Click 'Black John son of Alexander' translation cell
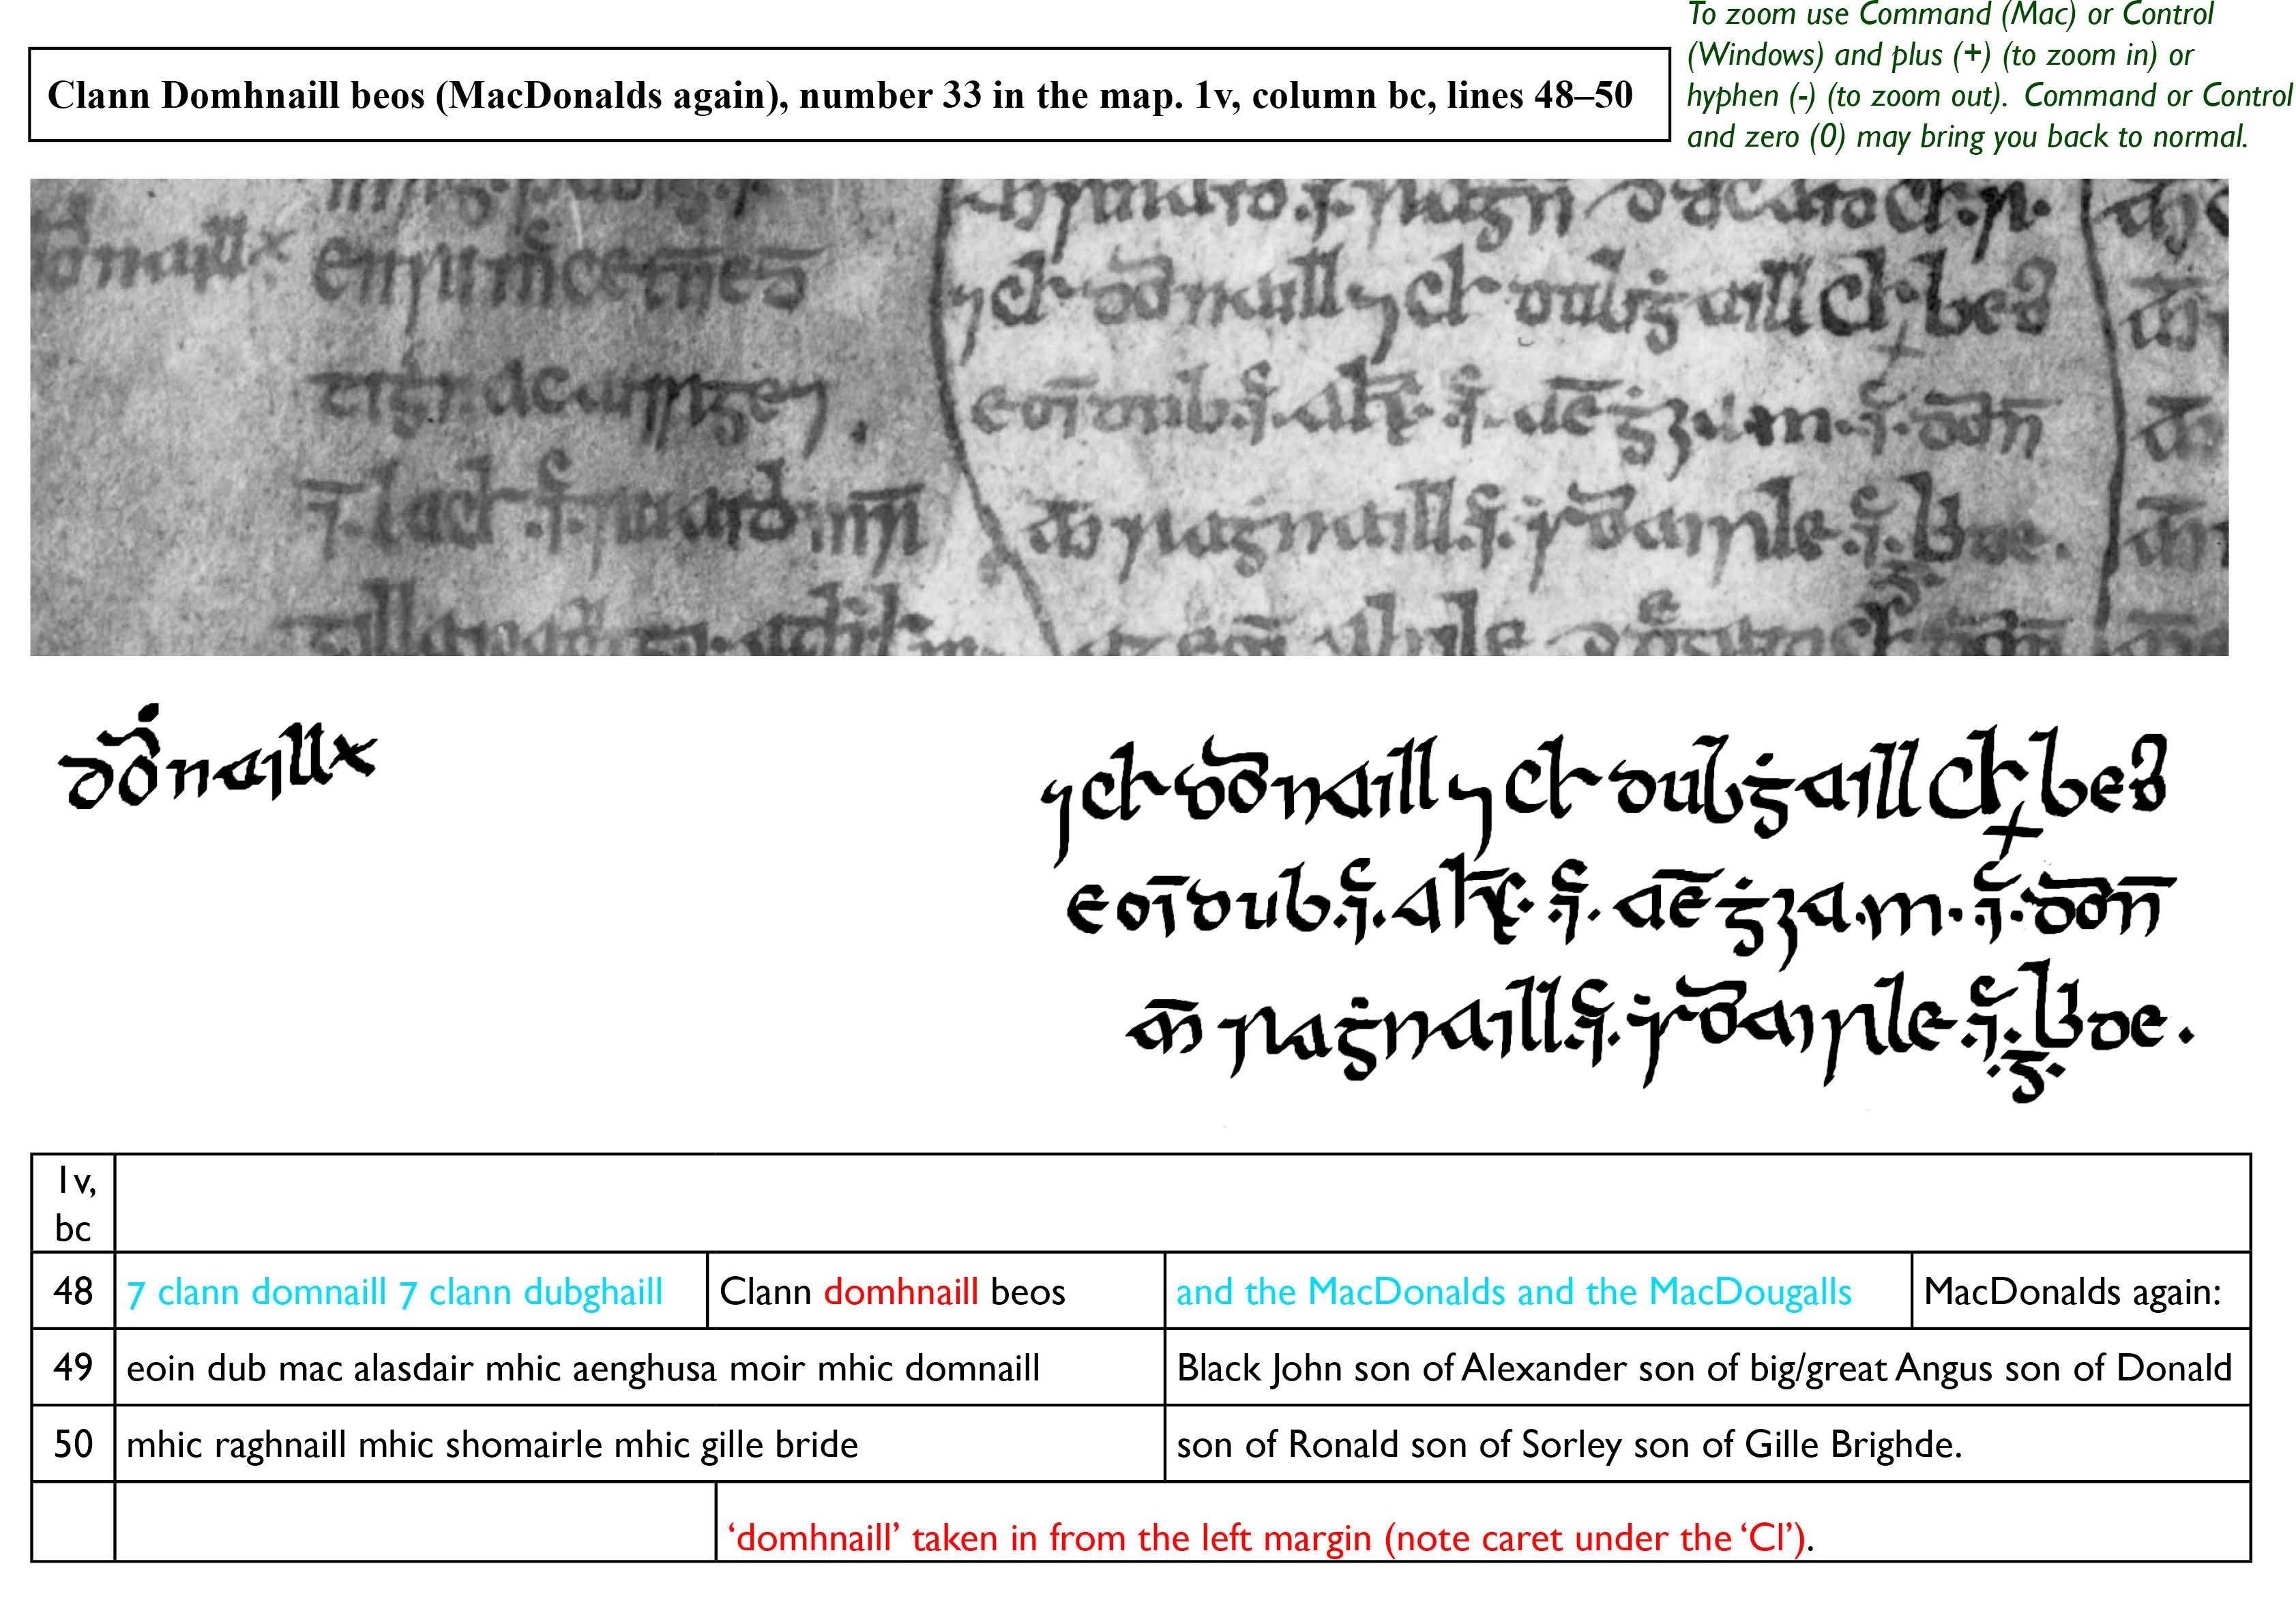The height and width of the screenshot is (1611, 2296). tap(1708, 1367)
